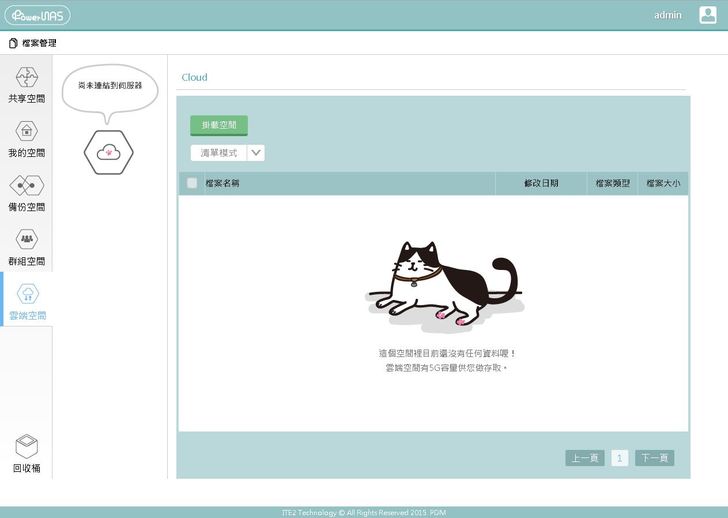Open the 共享空間 shared space puzzle icon

[27, 77]
